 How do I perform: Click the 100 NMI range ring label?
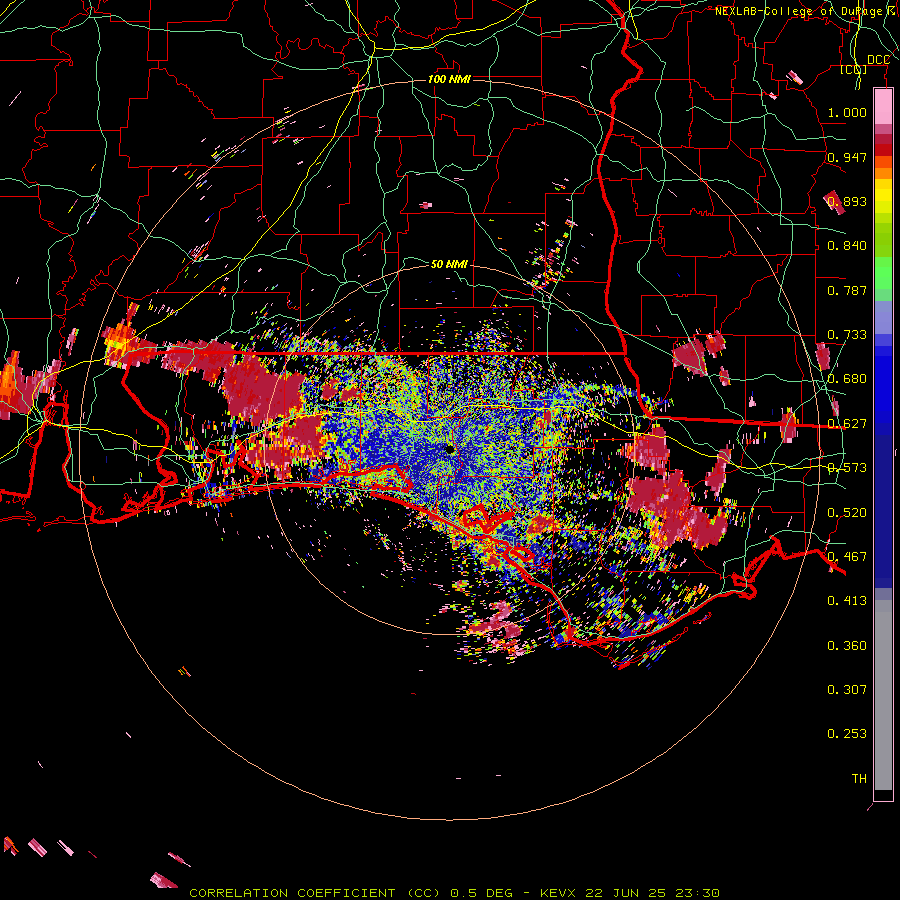[x=449, y=79]
